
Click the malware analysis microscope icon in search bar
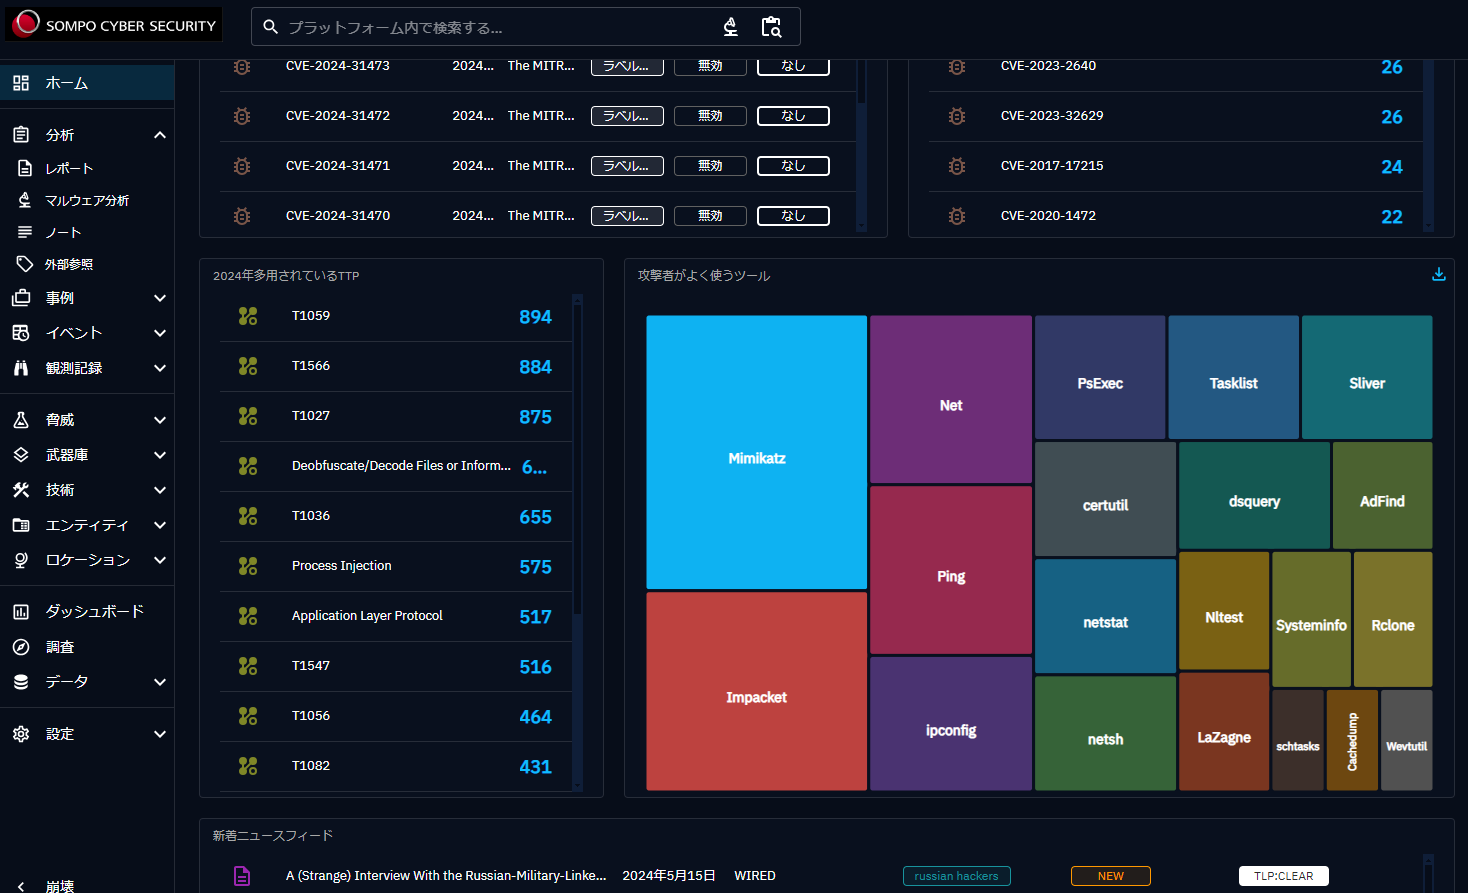click(731, 27)
